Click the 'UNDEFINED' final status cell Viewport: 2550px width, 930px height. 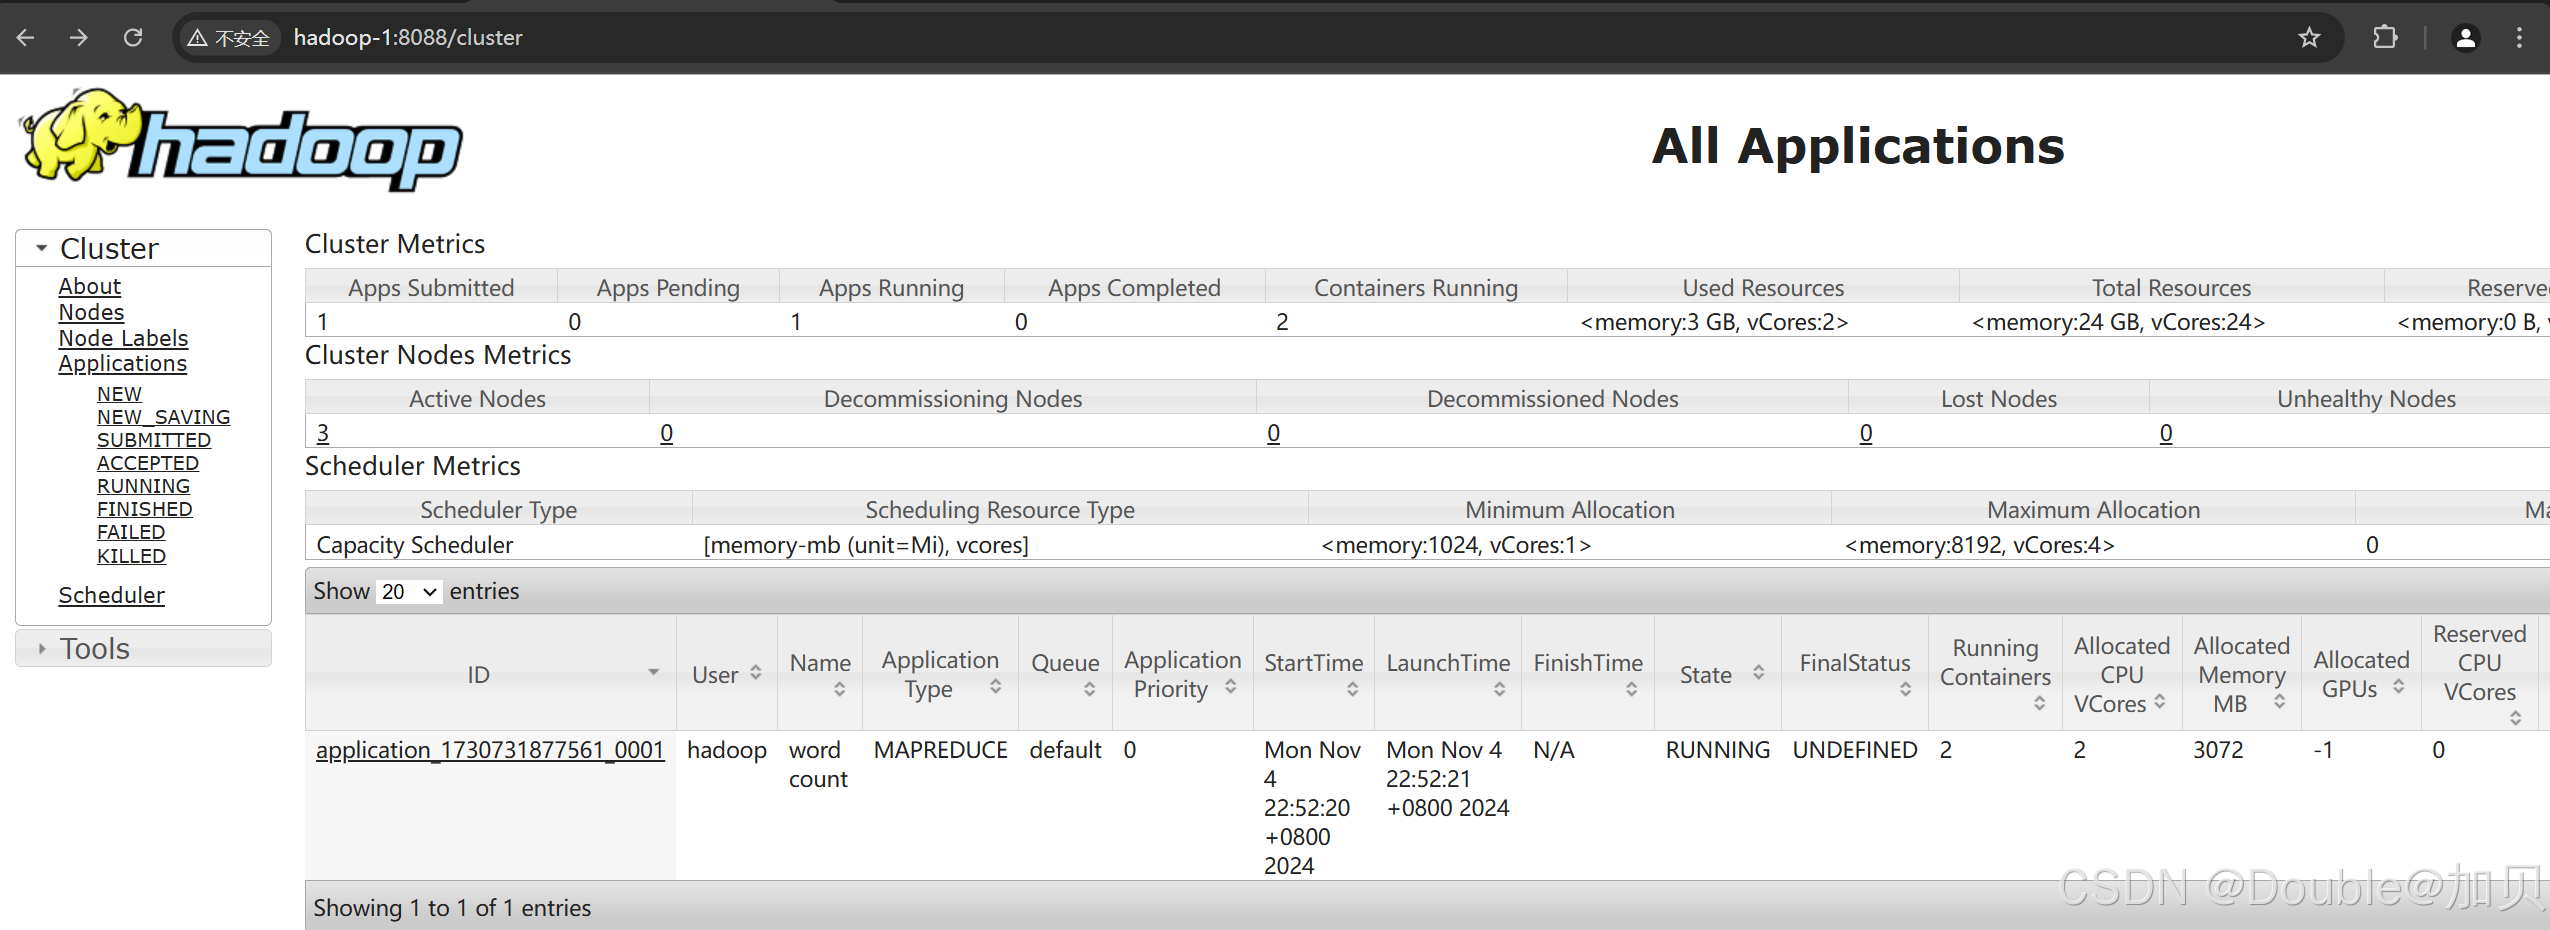click(x=1854, y=750)
